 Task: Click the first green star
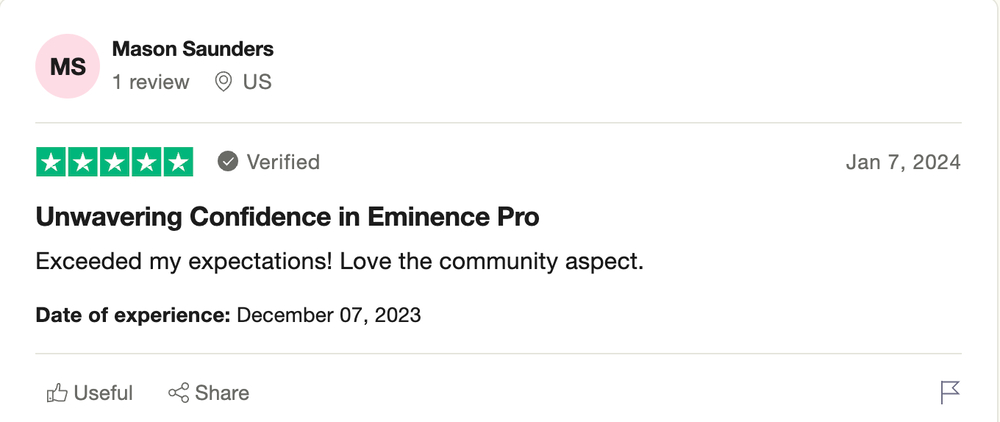tap(51, 162)
